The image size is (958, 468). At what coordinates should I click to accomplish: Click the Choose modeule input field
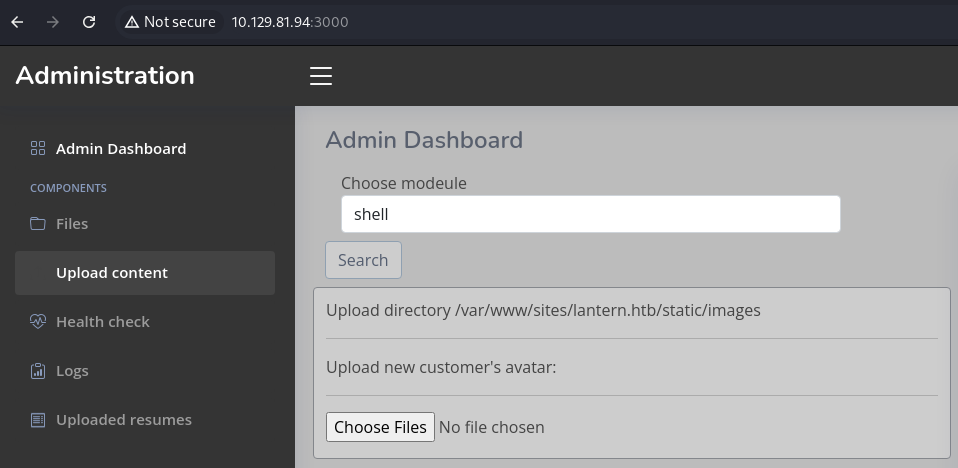(591, 214)
